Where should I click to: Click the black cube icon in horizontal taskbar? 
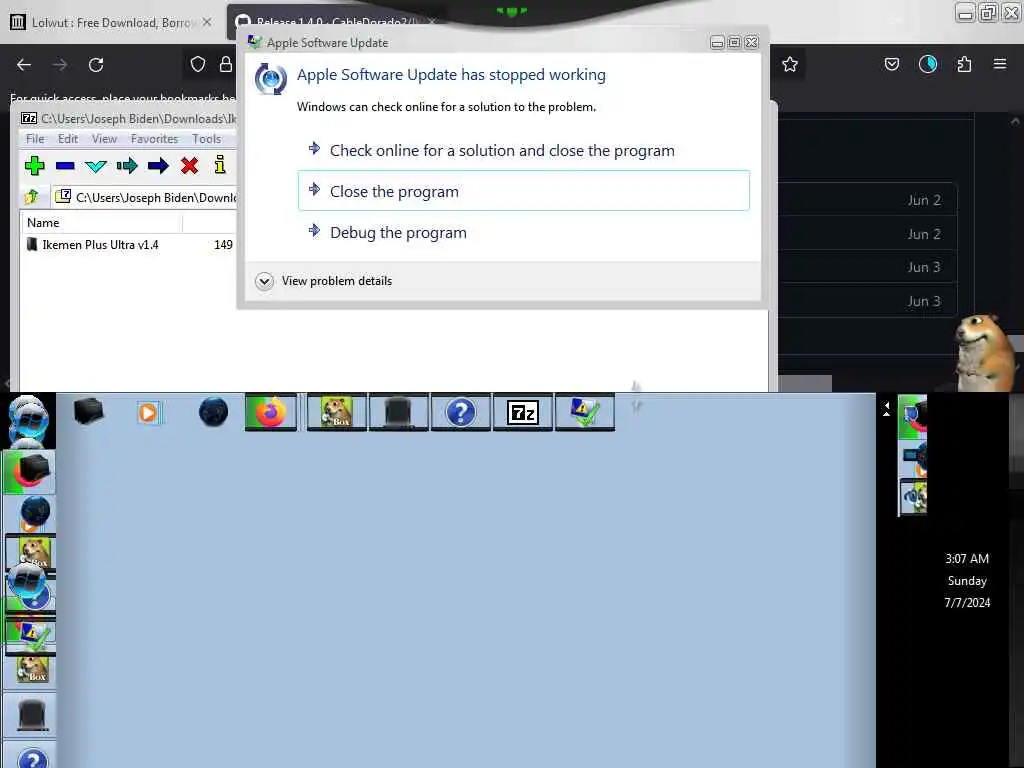click(x=89, y=412)
